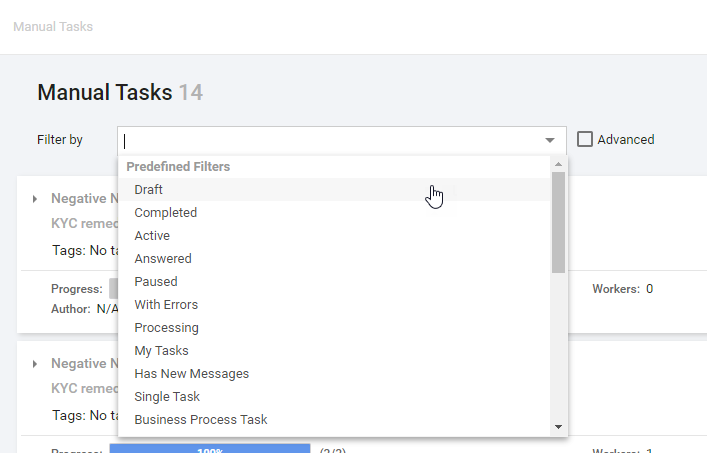
Task: Select the My Tasks filter
Action: click(x=334, y=351)
